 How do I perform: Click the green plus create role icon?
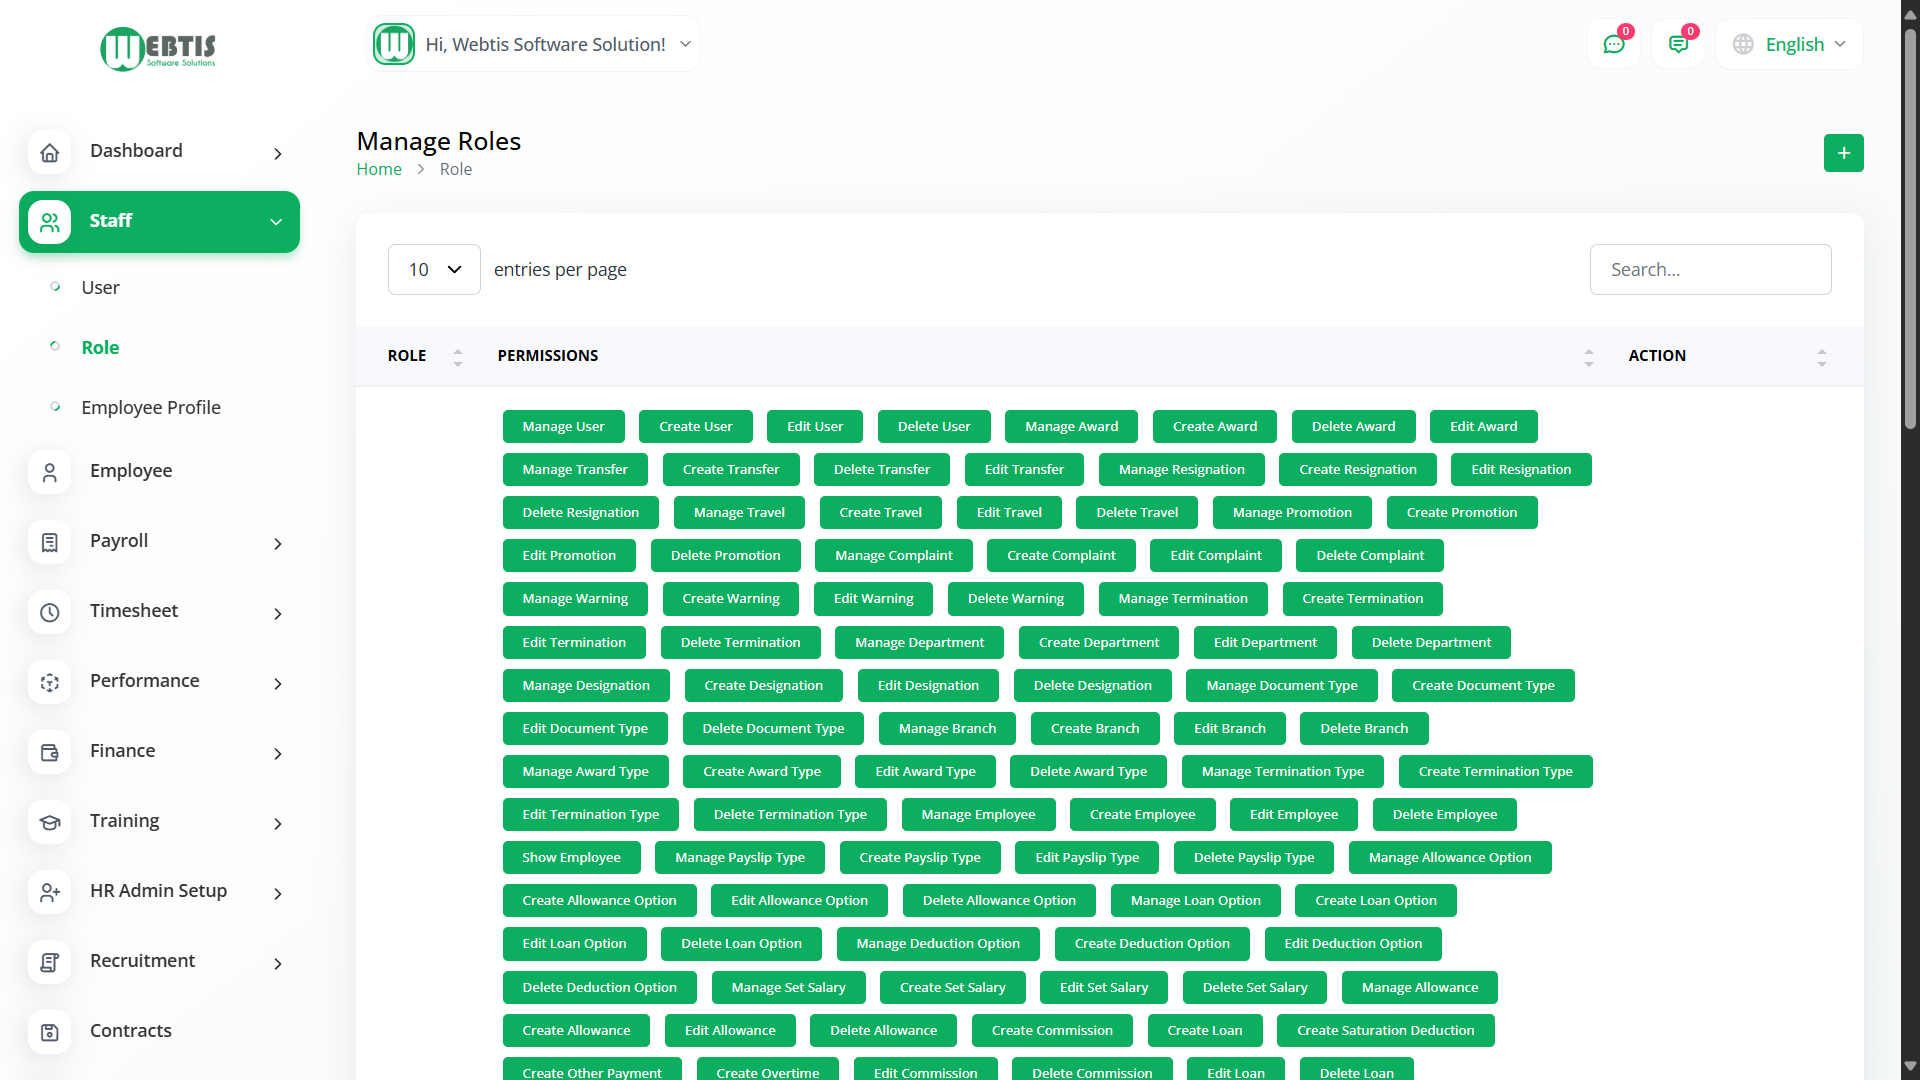[1843, 153]
